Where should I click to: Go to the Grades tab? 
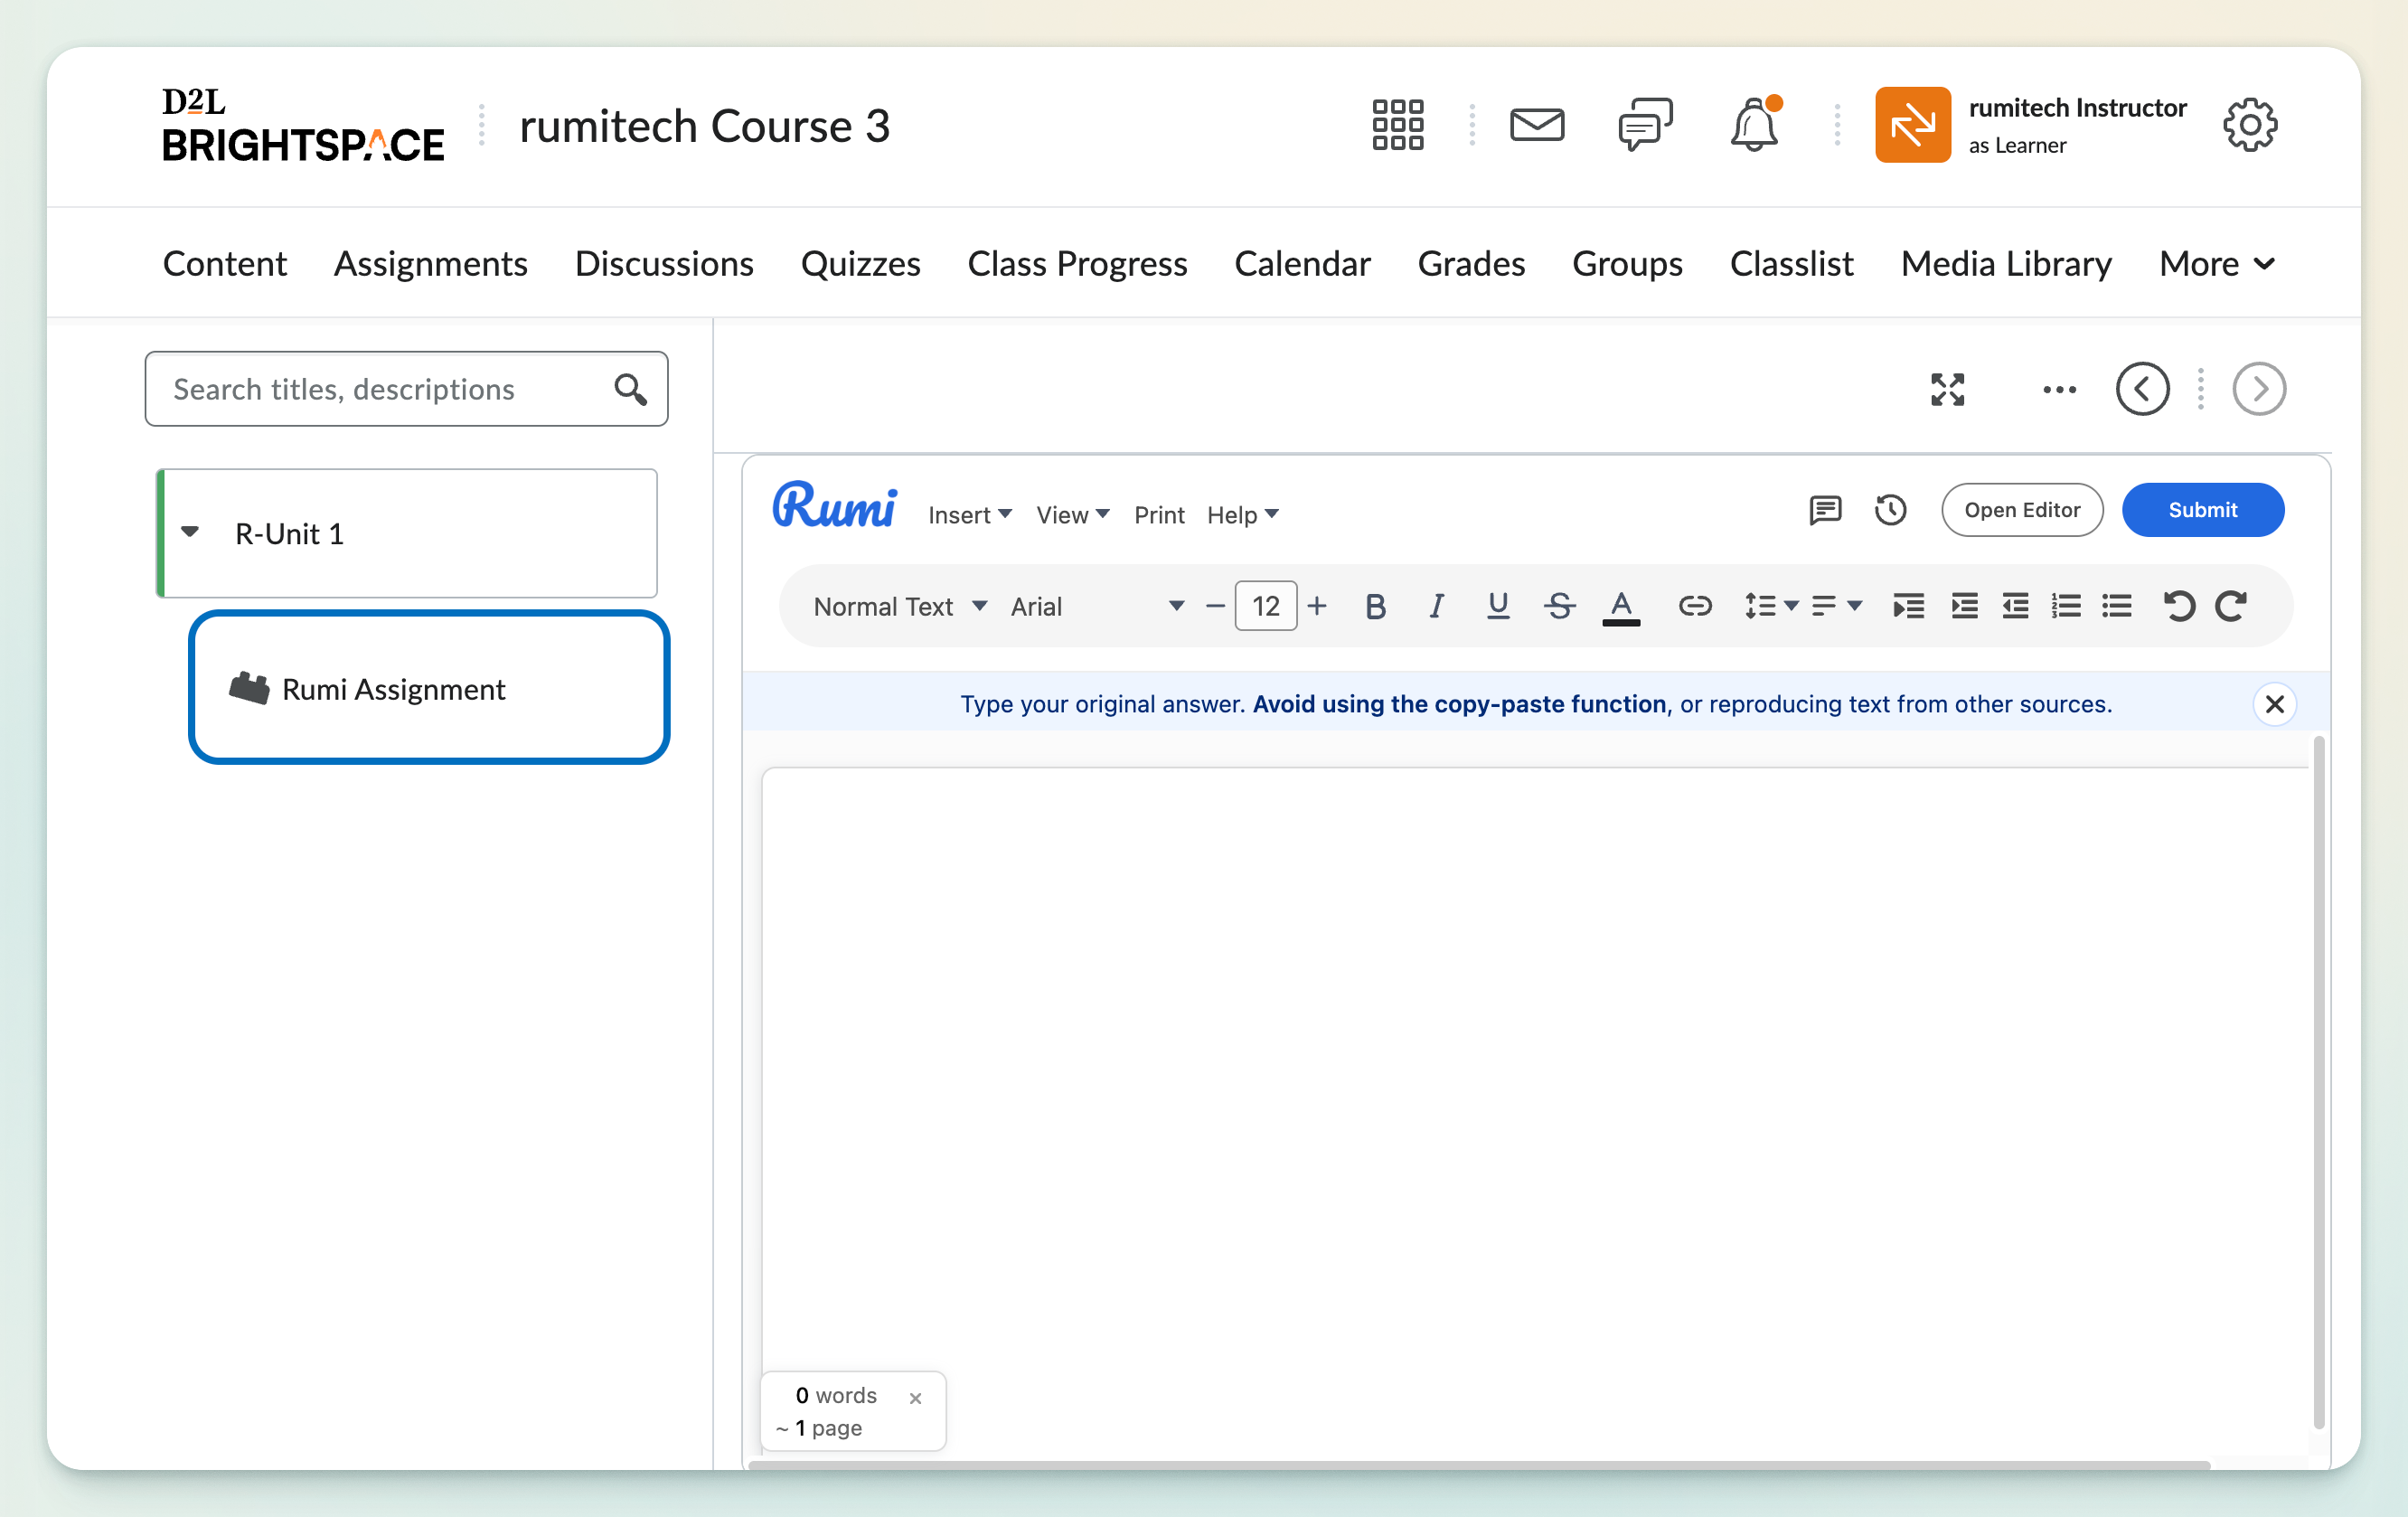click(x=1471, y=263)
